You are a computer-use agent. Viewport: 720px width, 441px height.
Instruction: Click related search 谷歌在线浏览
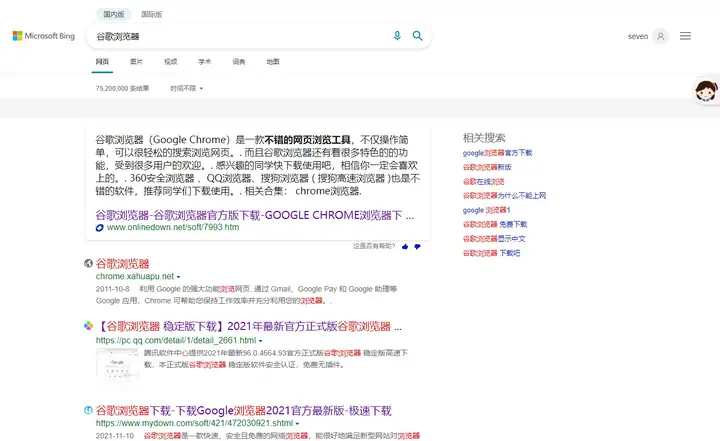click(484, 181)
